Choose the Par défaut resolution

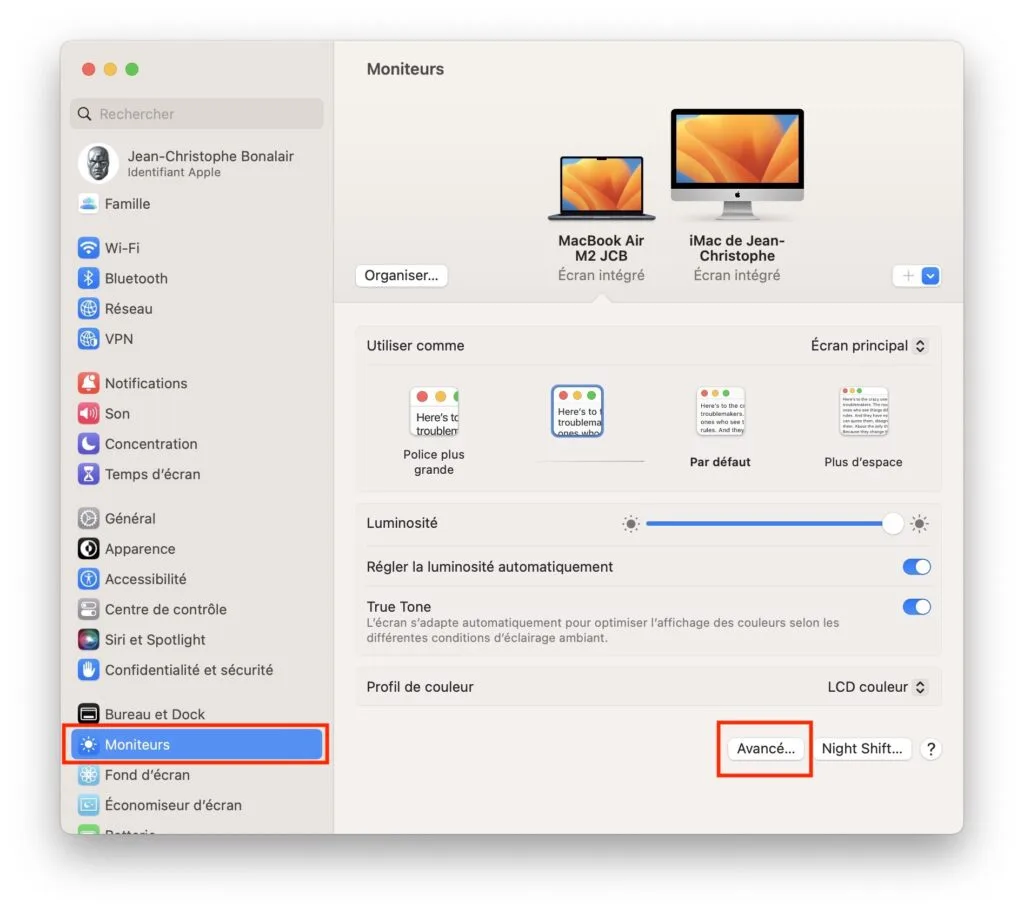[720, 428]
